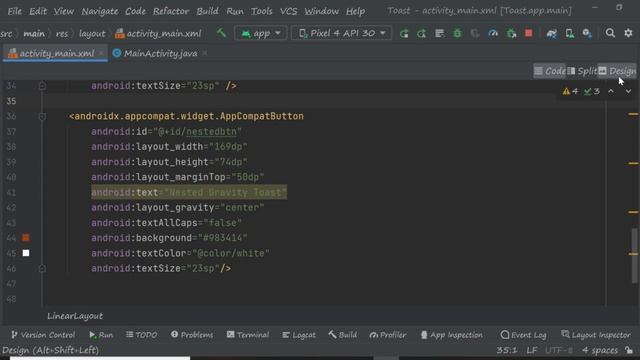Close the activity_main.xml tab
This screenshot has width=640, height=360.
click(101, 53)
